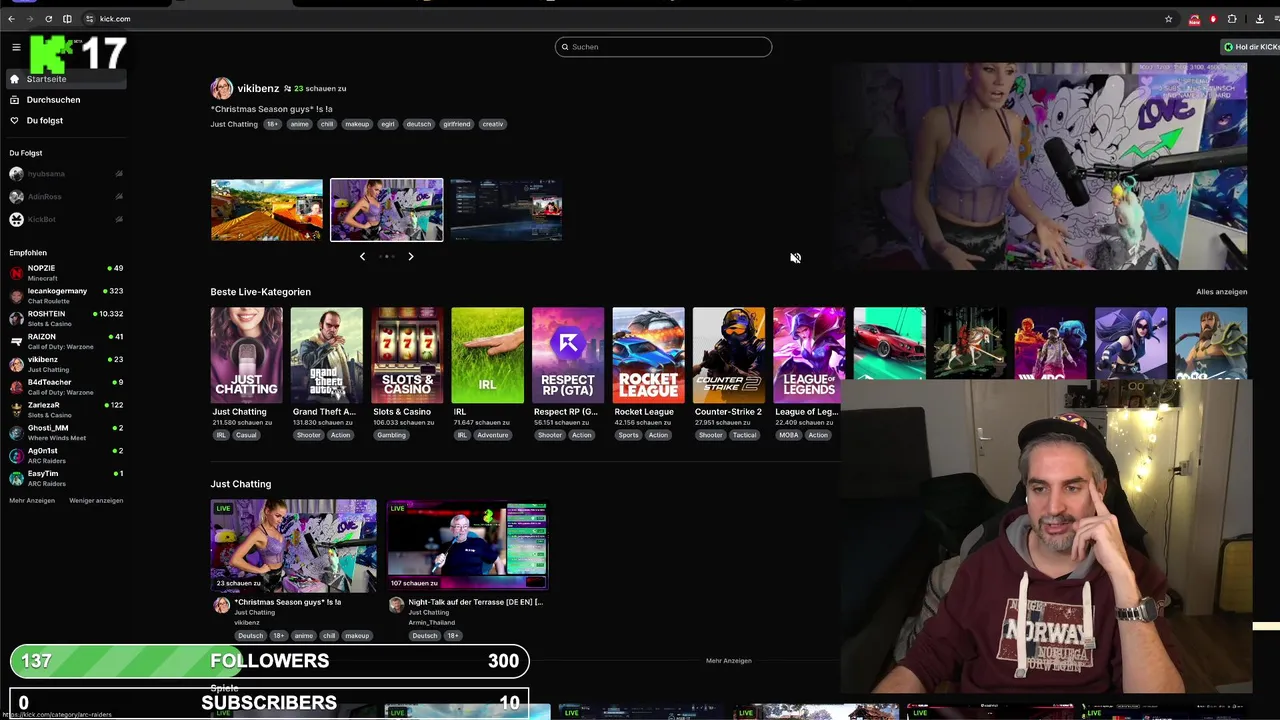
Task: Open the Just Chatting section heading
Action: click(x=240, y=484)
